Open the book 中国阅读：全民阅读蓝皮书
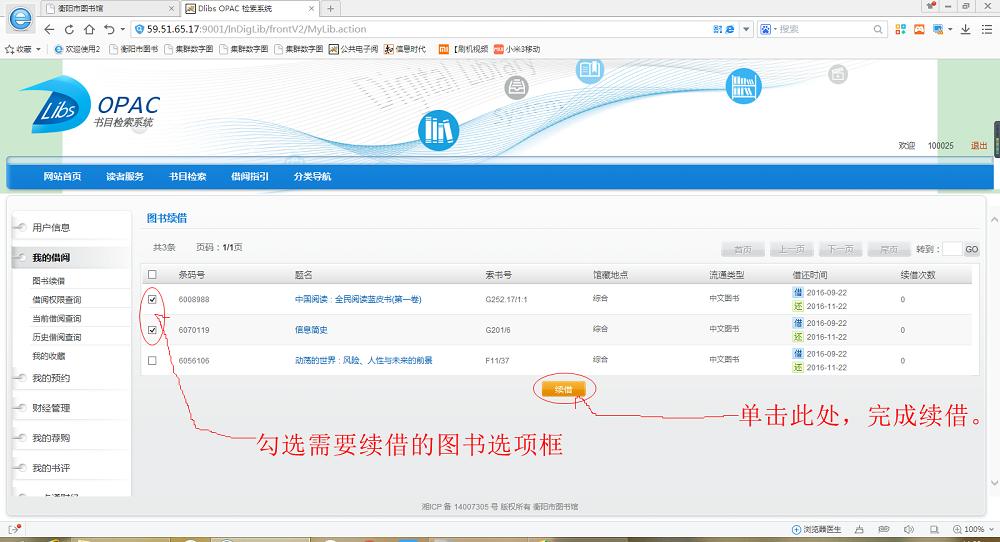The height and width of the screenshot is (542, 1000). [x=358, y=299]
